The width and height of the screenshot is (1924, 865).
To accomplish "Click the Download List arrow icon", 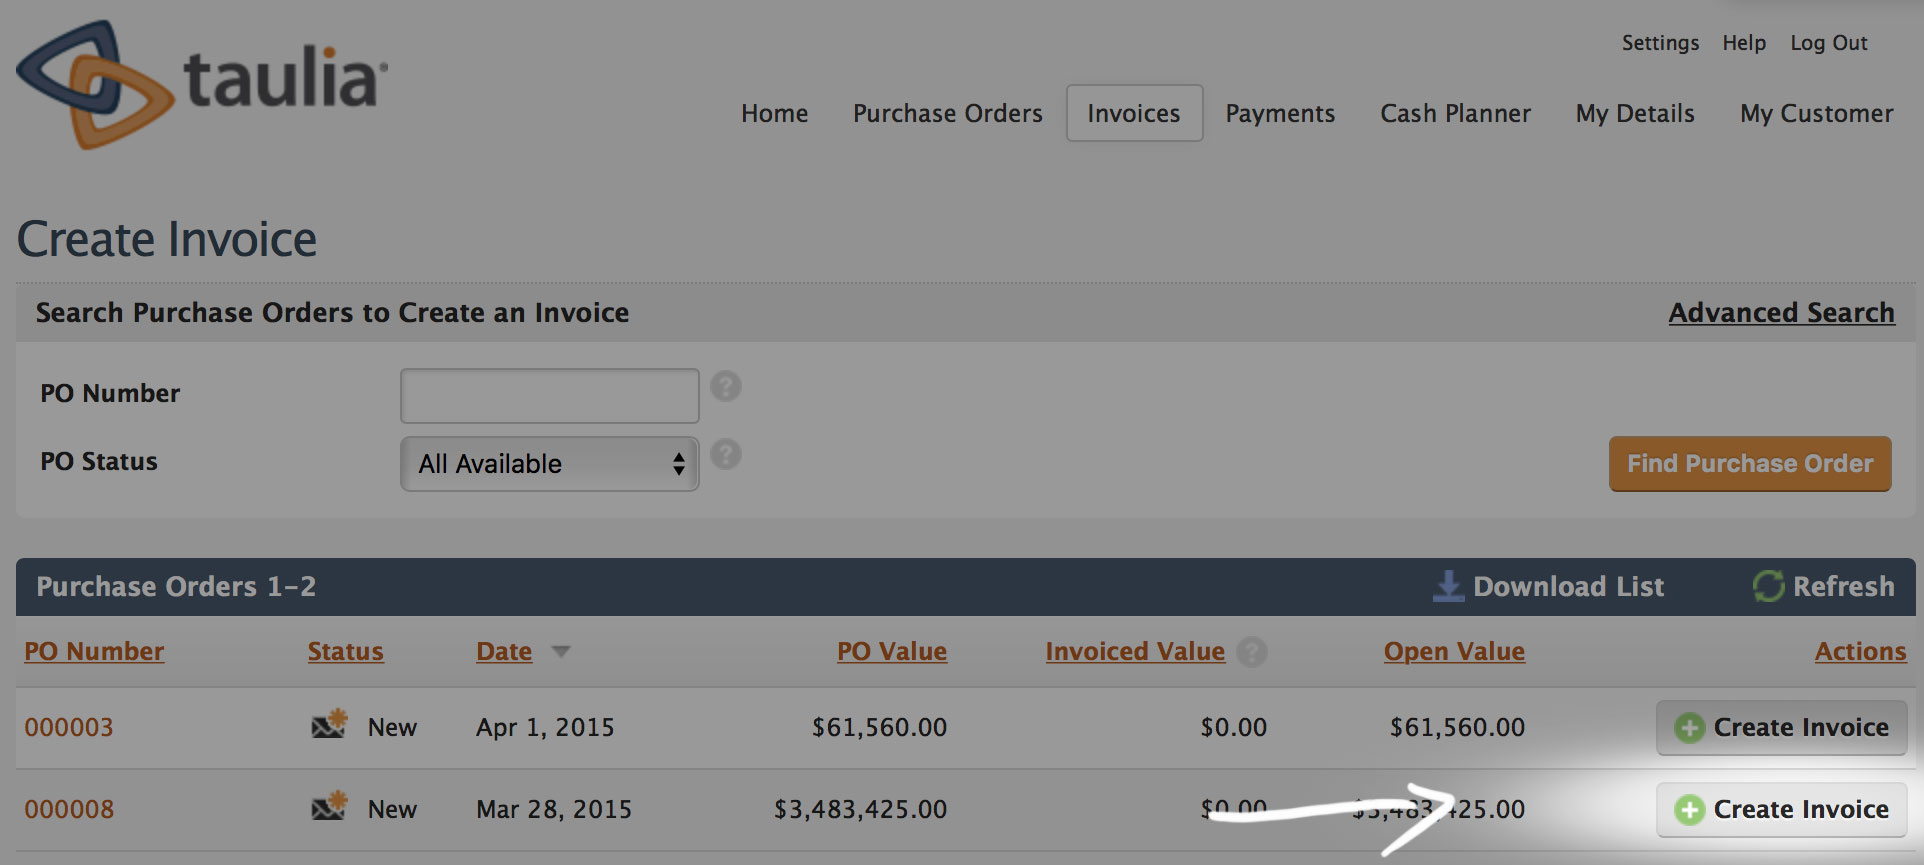I will coord(1448,586).
